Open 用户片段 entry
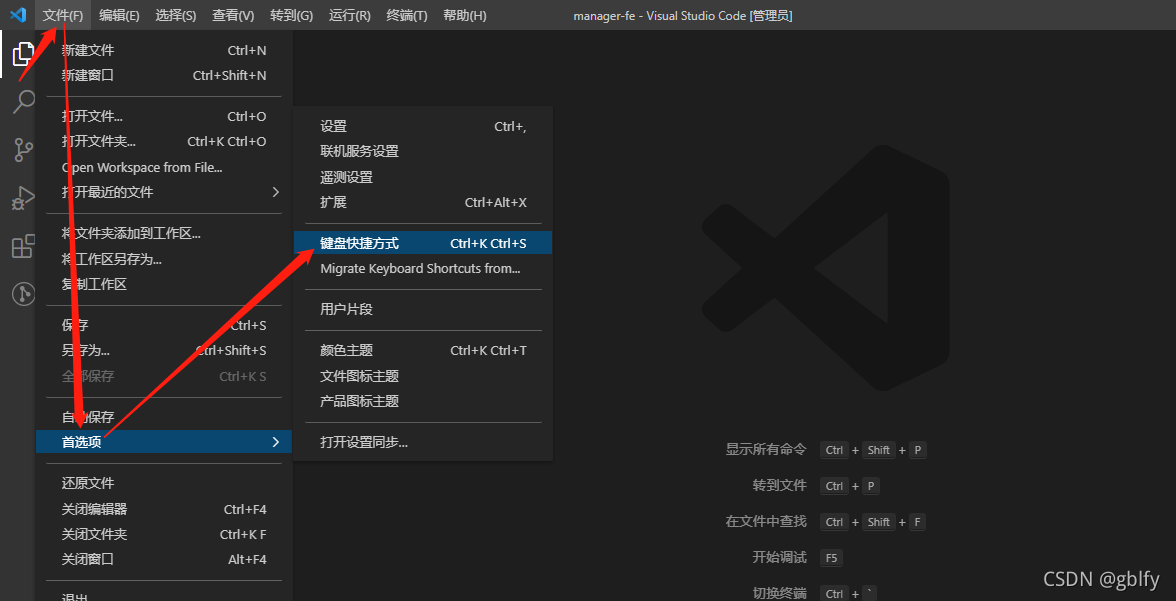This screenshot has width=1176, height=601. 423,309
